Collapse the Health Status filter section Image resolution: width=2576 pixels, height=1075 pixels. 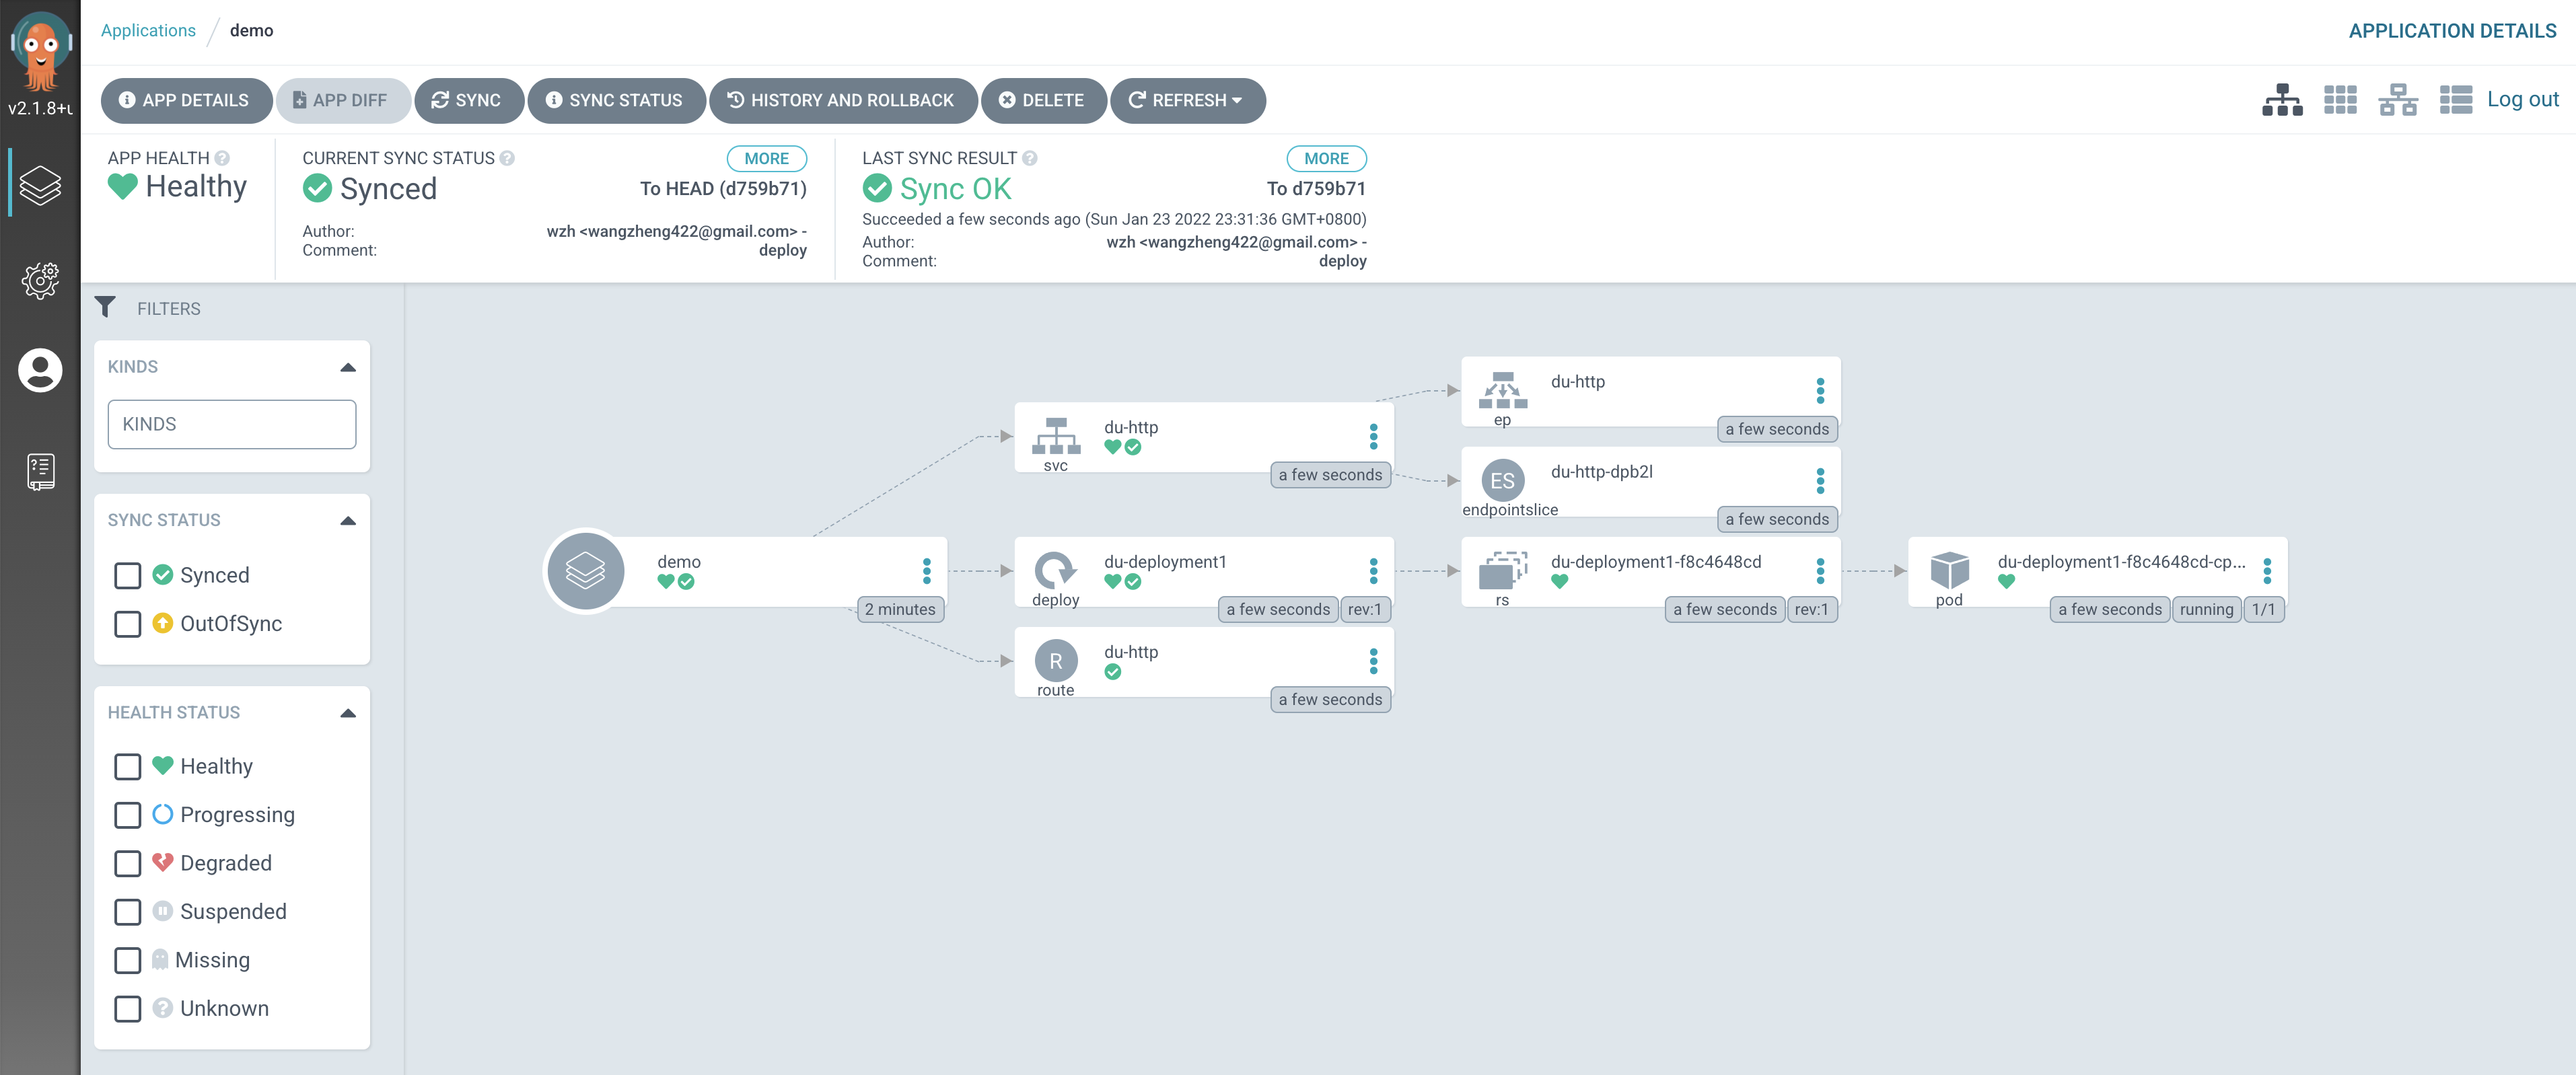[x=347, y=713]
